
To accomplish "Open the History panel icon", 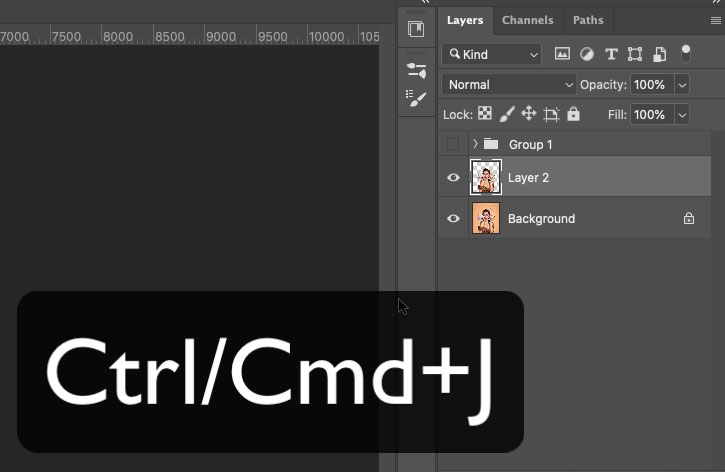I will [x=416, y=29].
